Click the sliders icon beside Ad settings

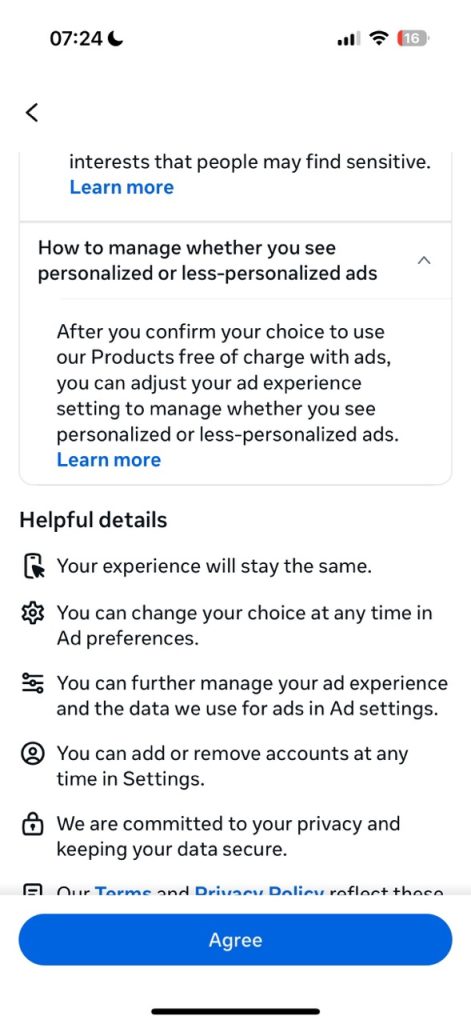(x=33, y=682)
